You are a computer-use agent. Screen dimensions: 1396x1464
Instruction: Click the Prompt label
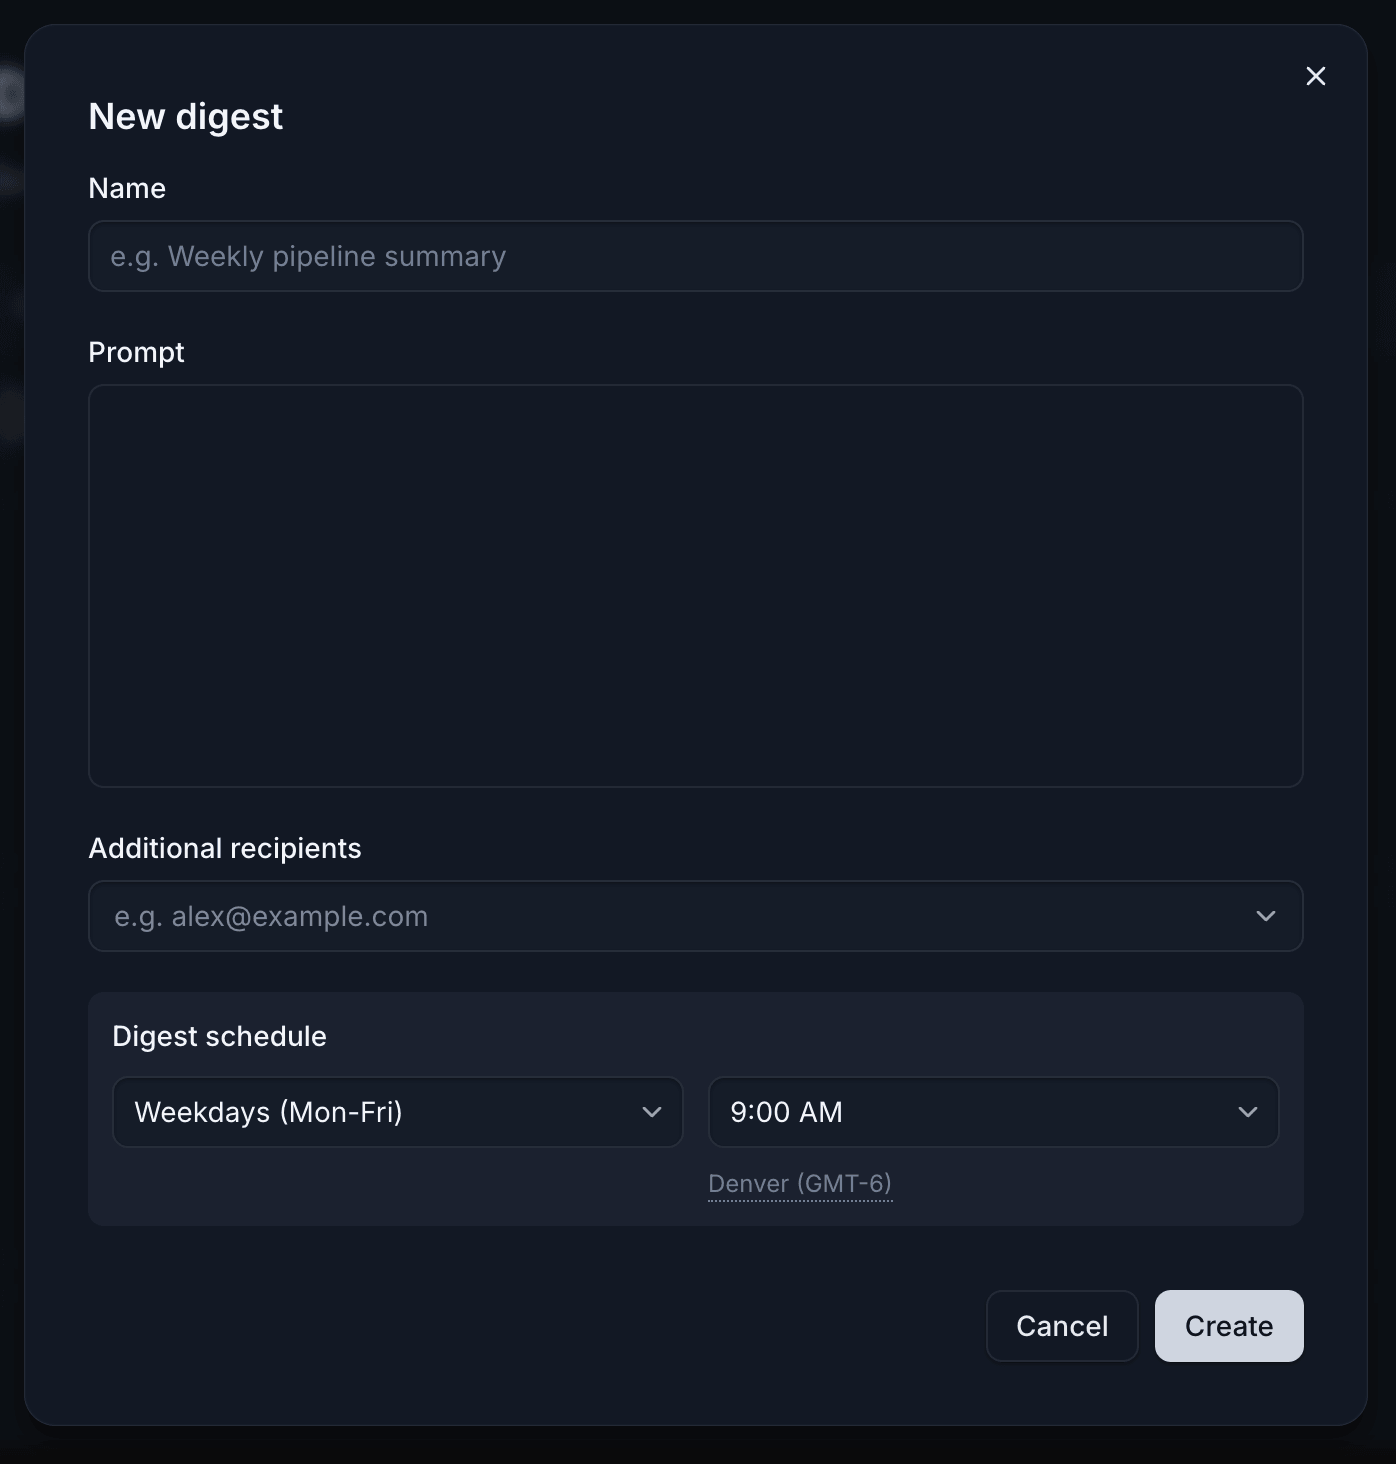137,352
